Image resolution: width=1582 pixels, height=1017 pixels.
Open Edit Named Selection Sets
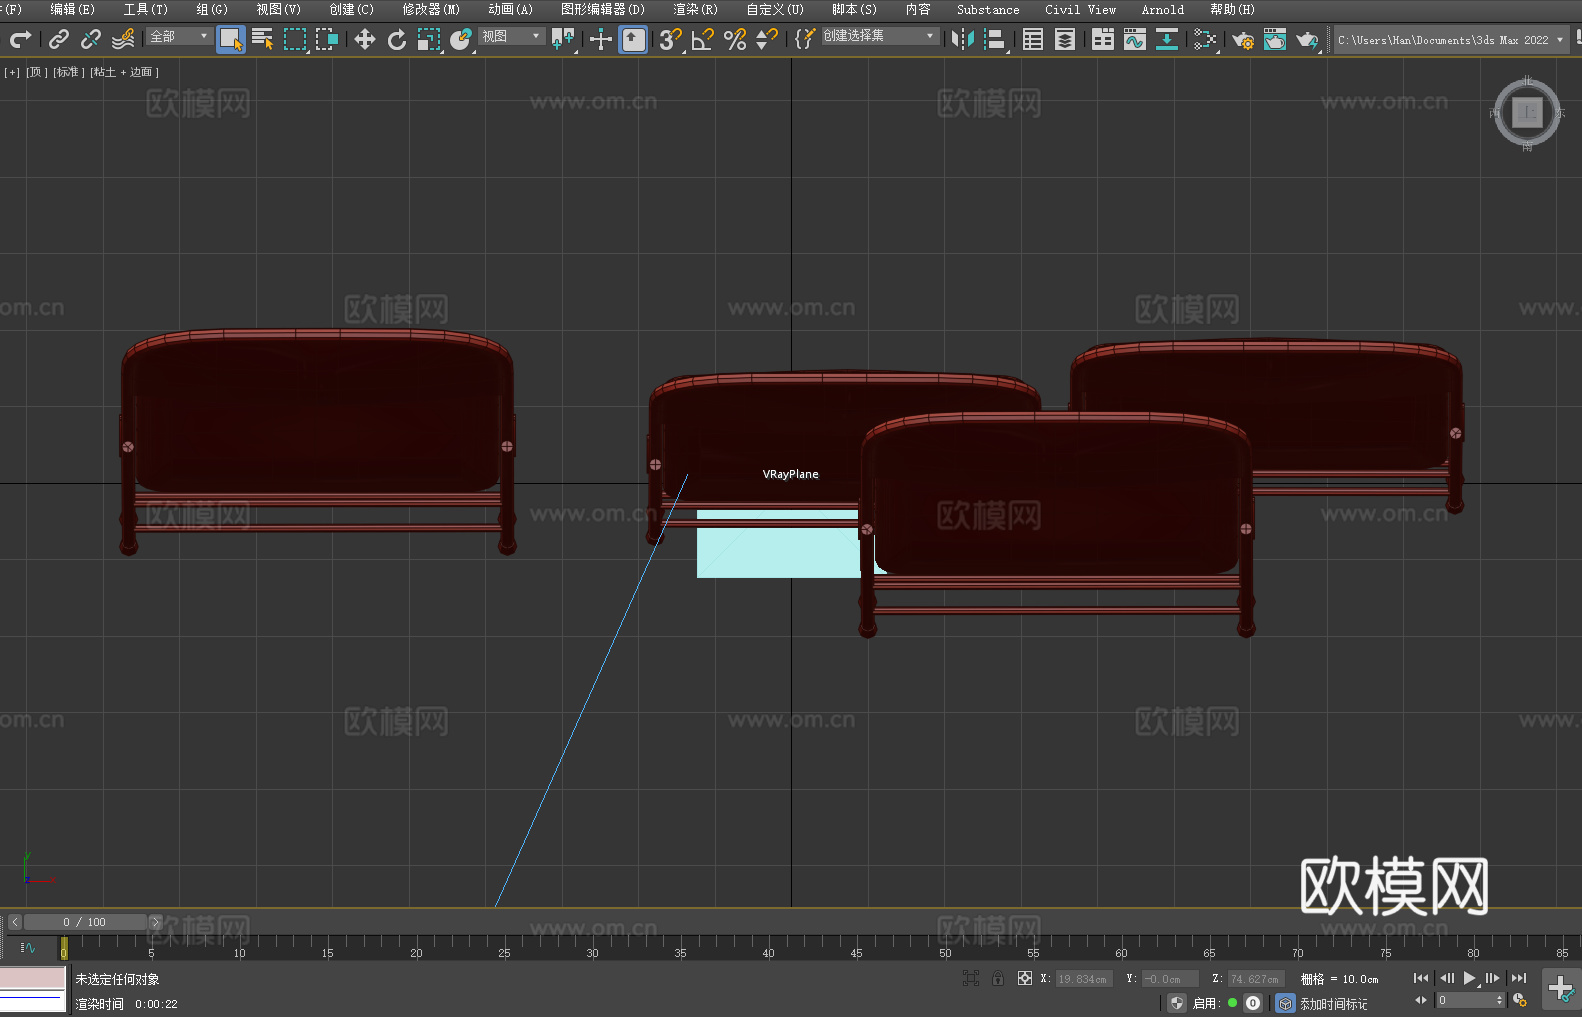click(x=805, y=39)
